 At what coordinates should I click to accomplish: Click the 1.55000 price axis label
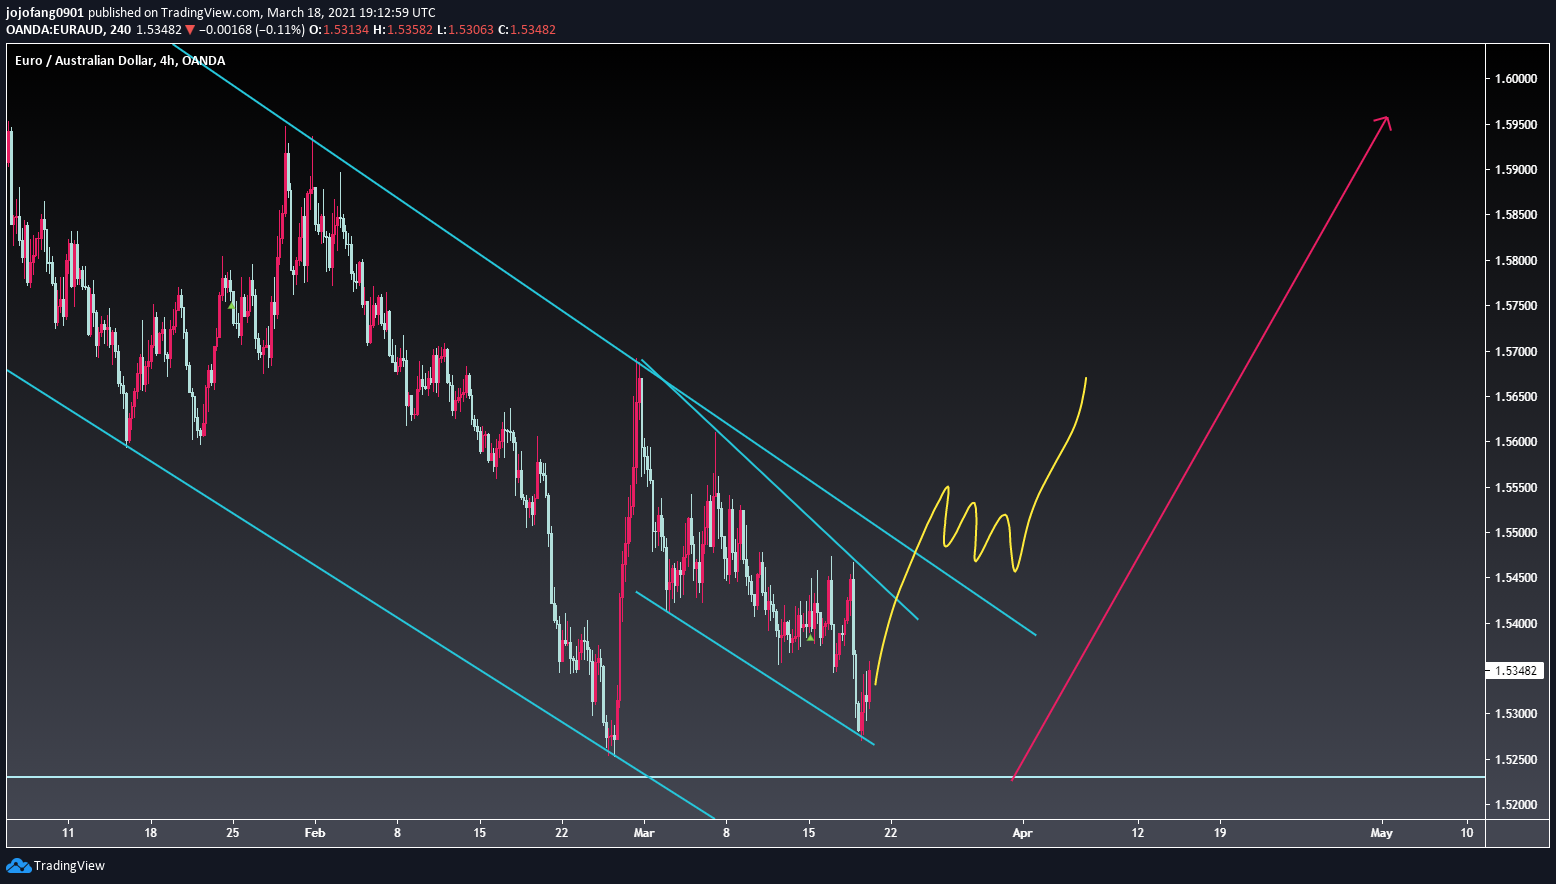pos(1516,533)
